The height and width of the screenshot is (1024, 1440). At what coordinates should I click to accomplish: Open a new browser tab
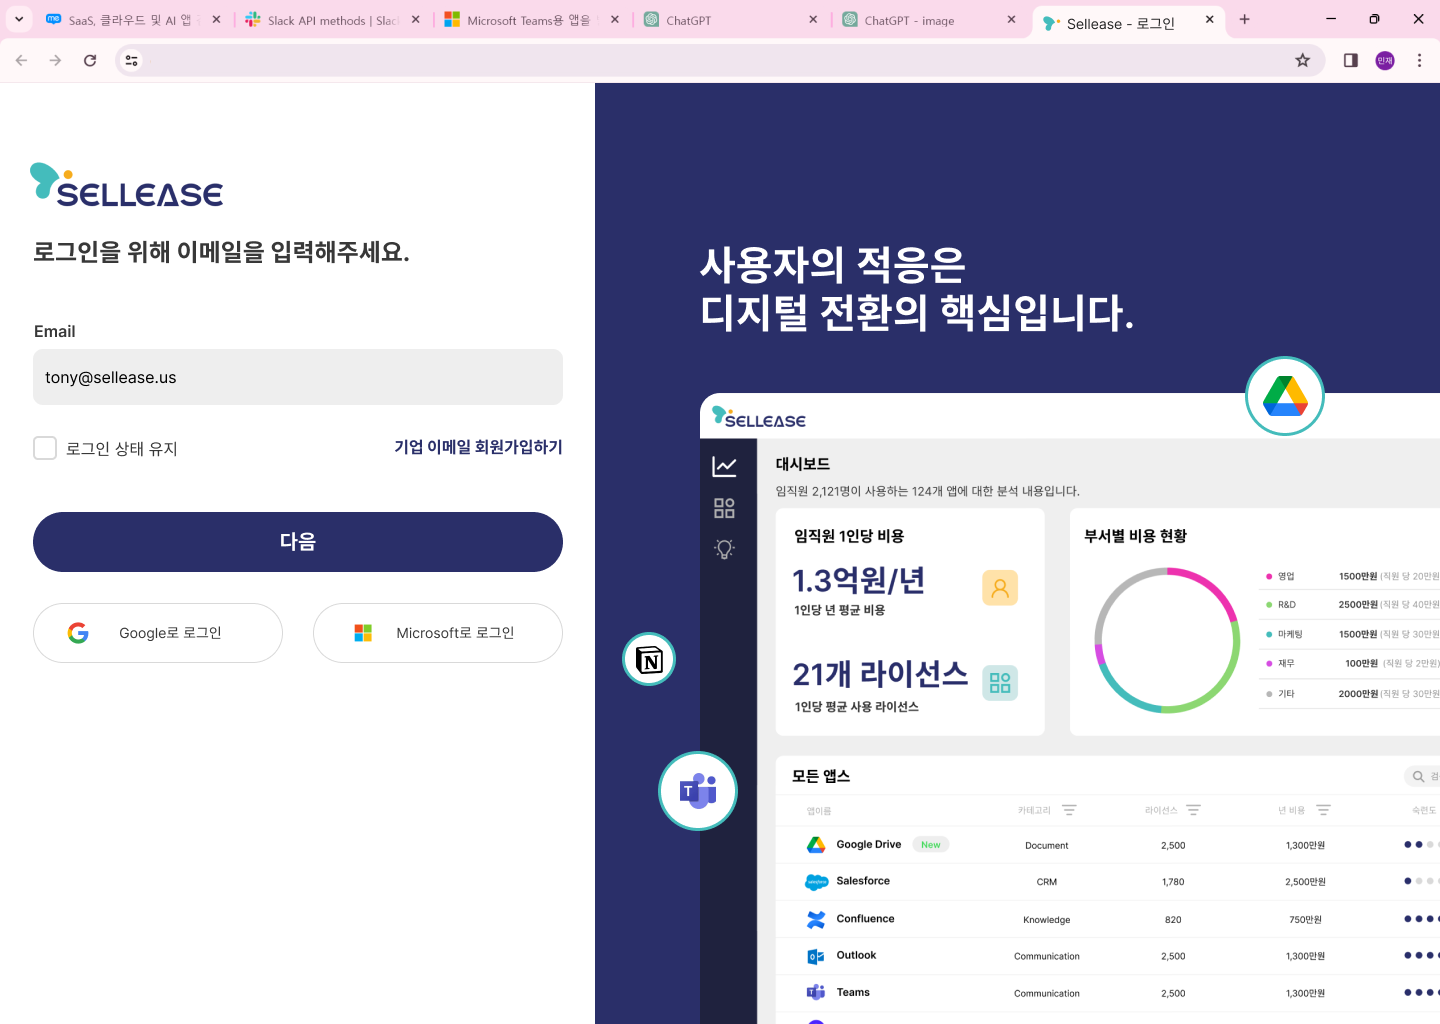(x=1244, y=19)
